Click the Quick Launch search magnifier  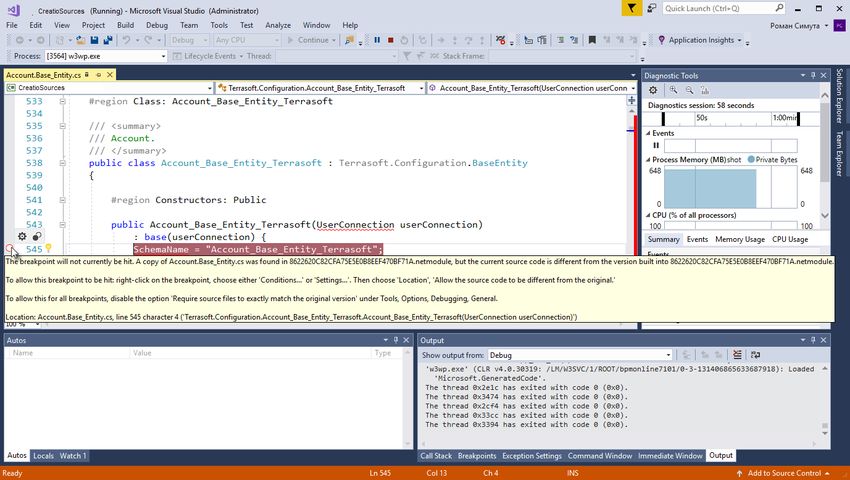click(x=779, y=8)
